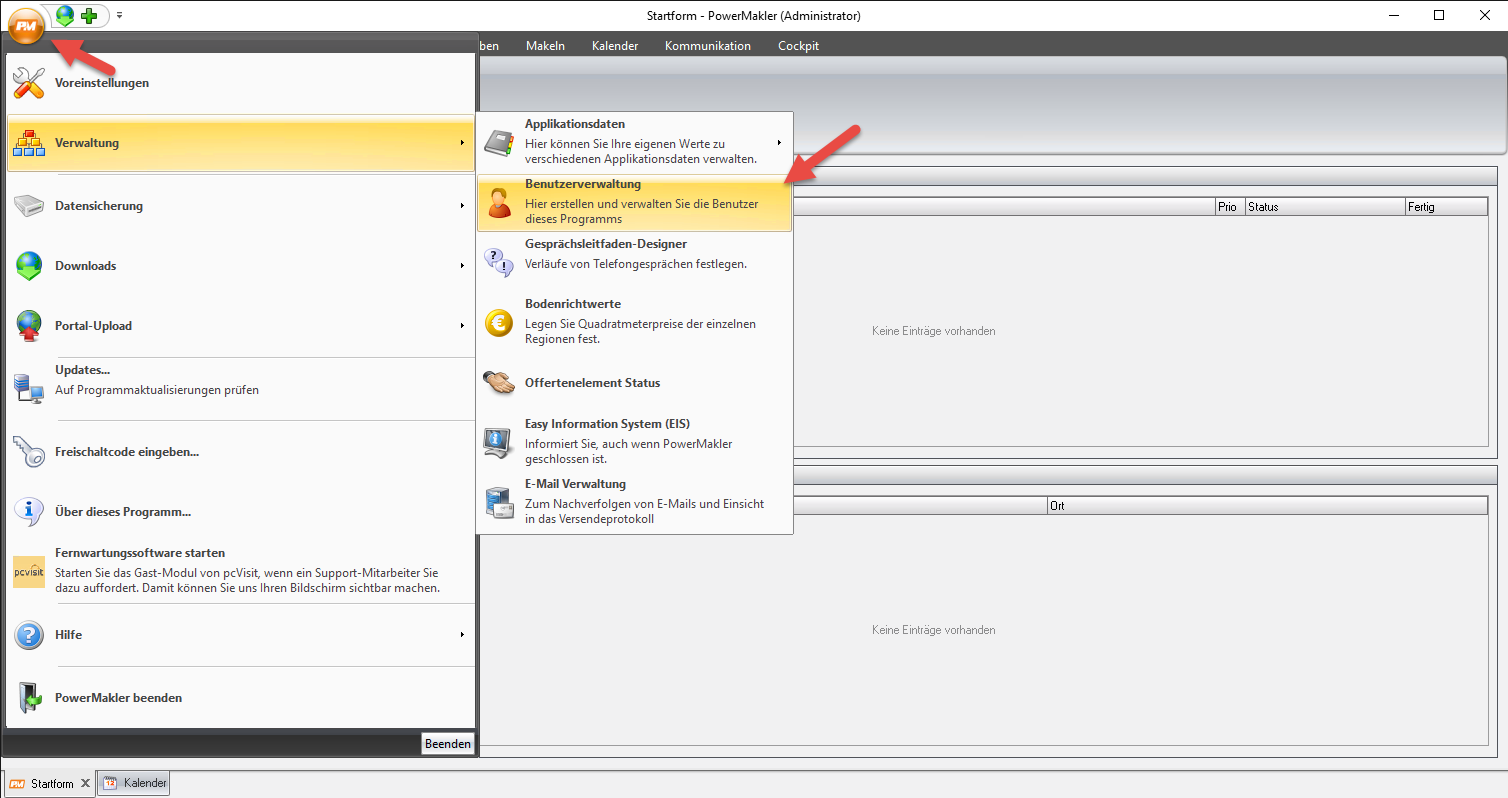Choose PowerMakler beenden menu entry
Image resolution: width=1508 pixels, height=798 pixels.
point(240,698)
